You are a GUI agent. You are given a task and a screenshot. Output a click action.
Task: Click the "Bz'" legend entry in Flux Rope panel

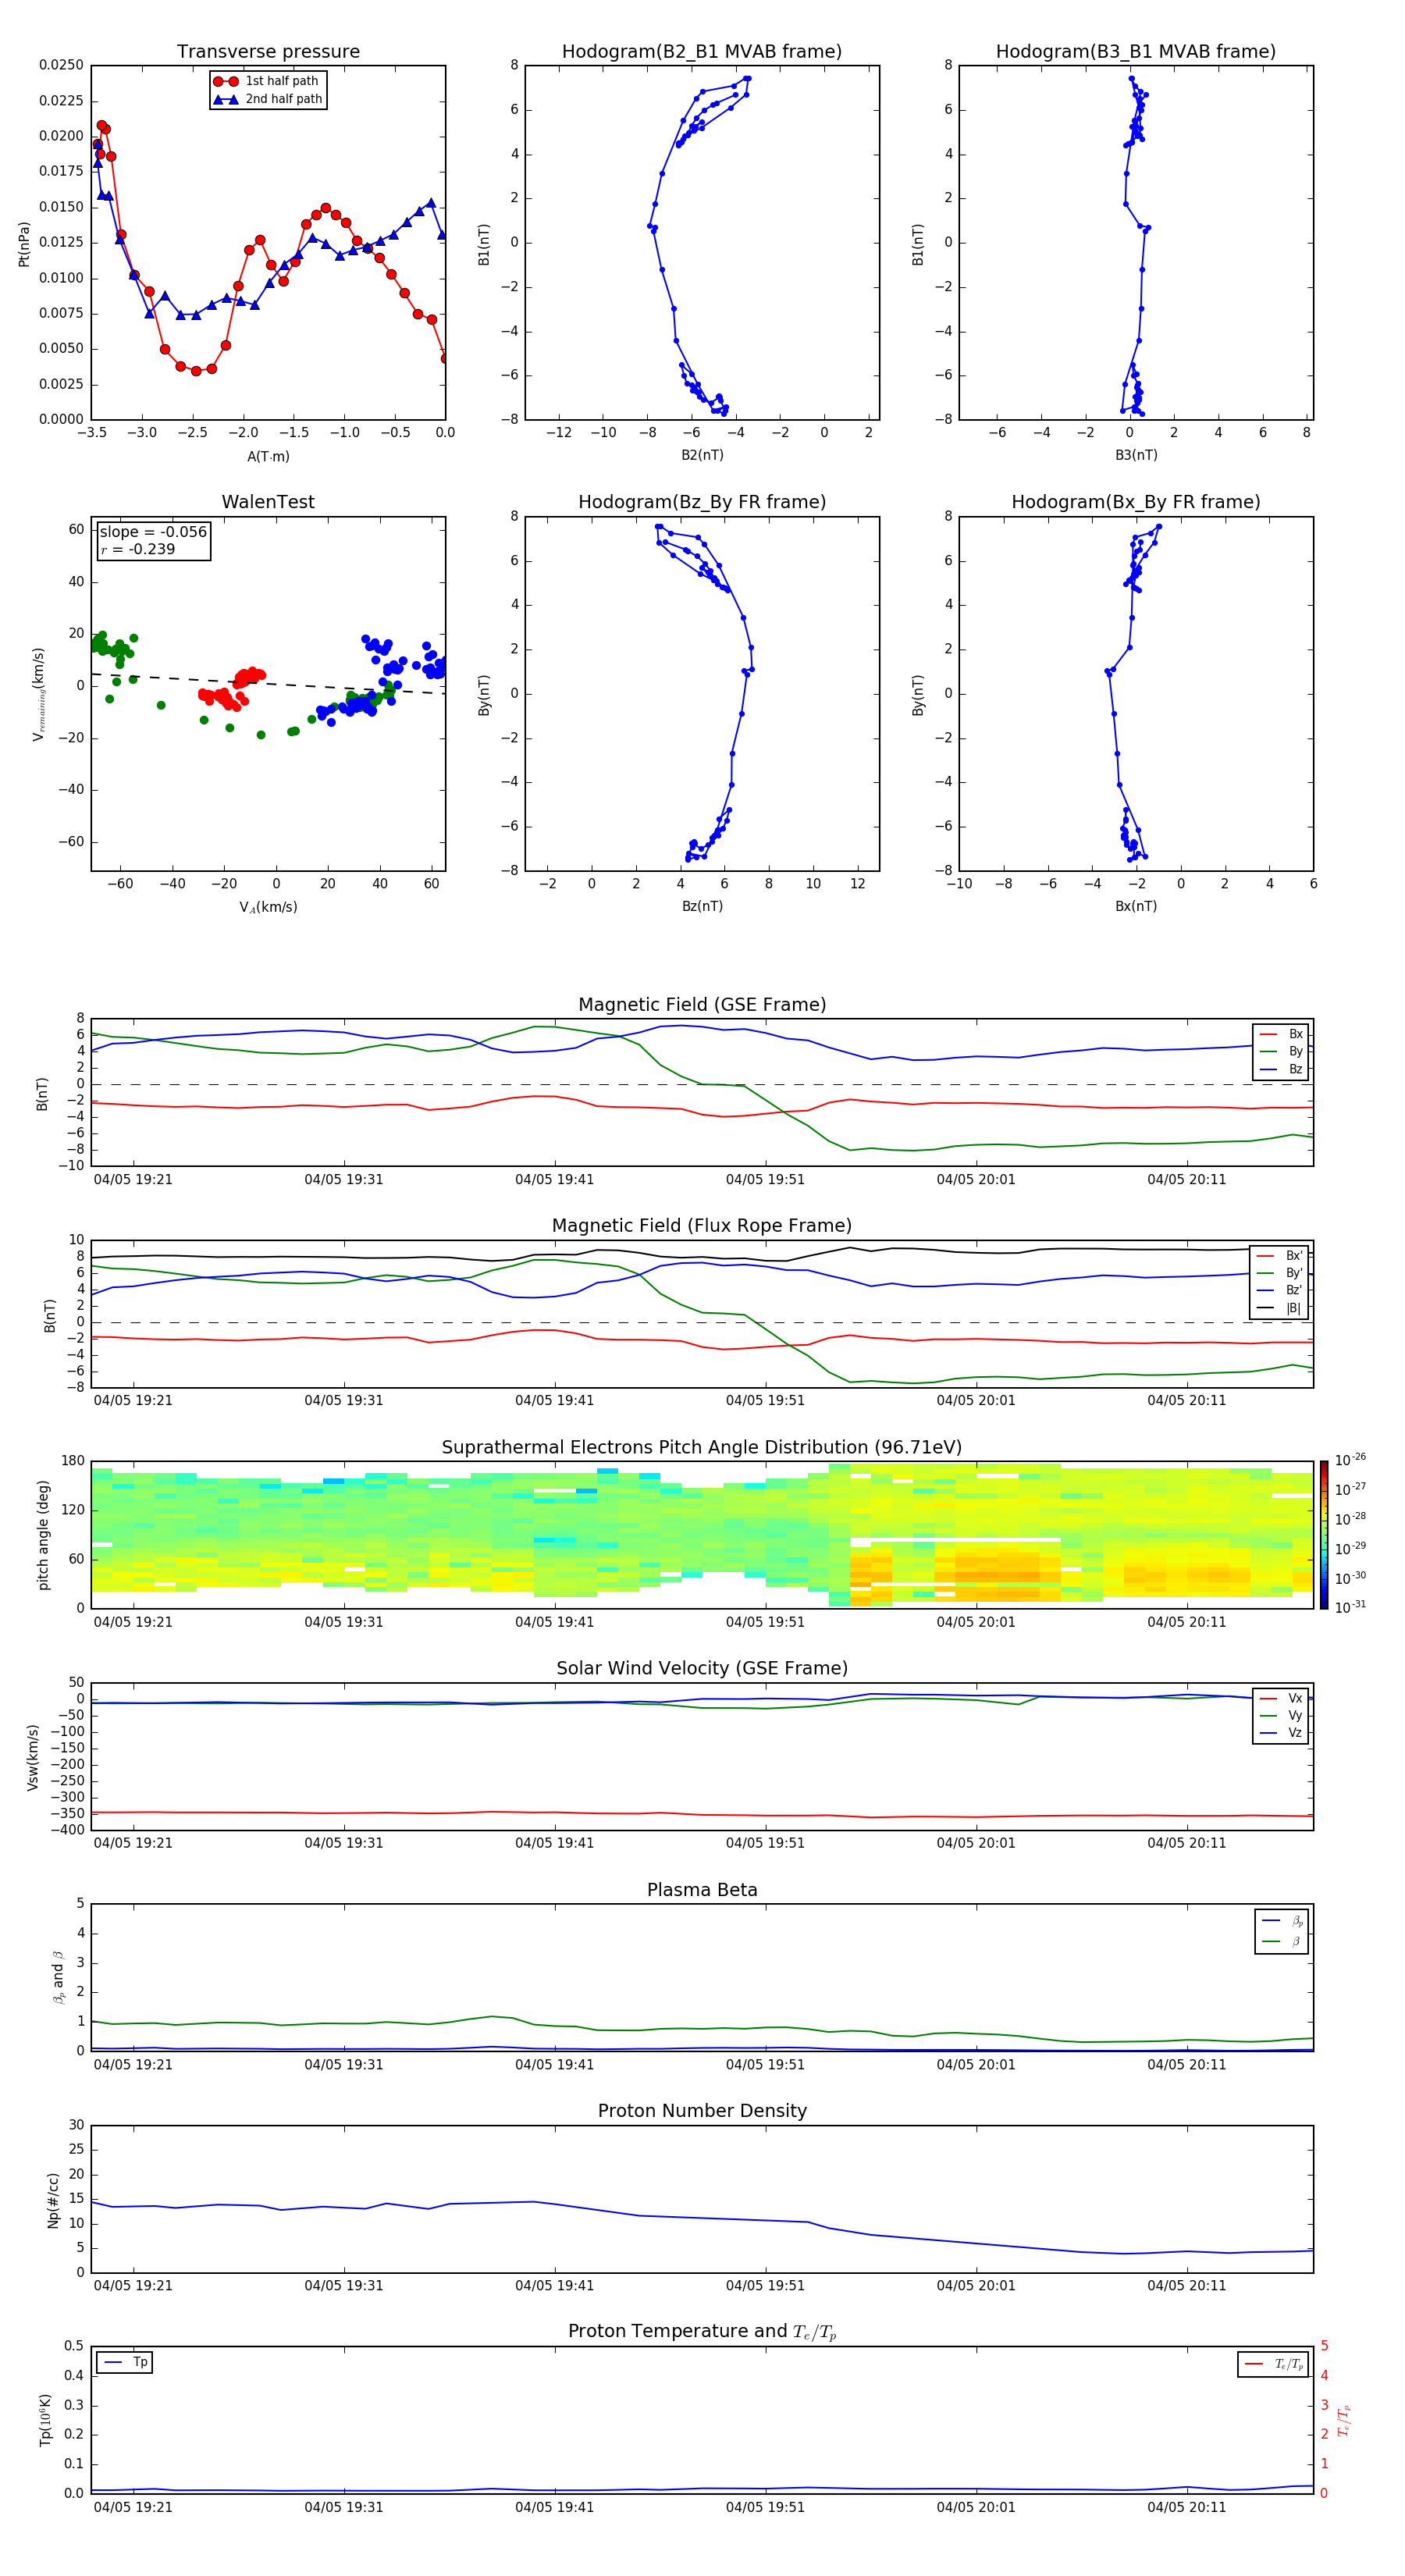tap(1280, 1290)
